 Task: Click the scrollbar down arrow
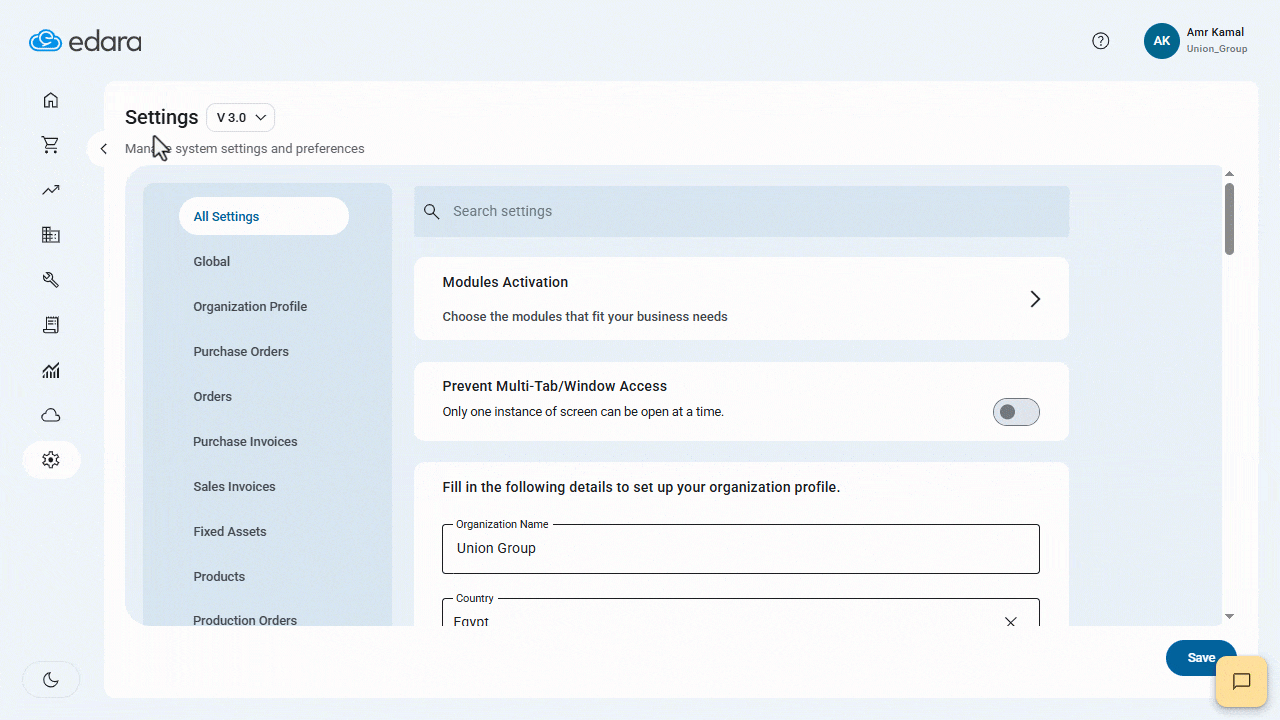point(1229,616)
